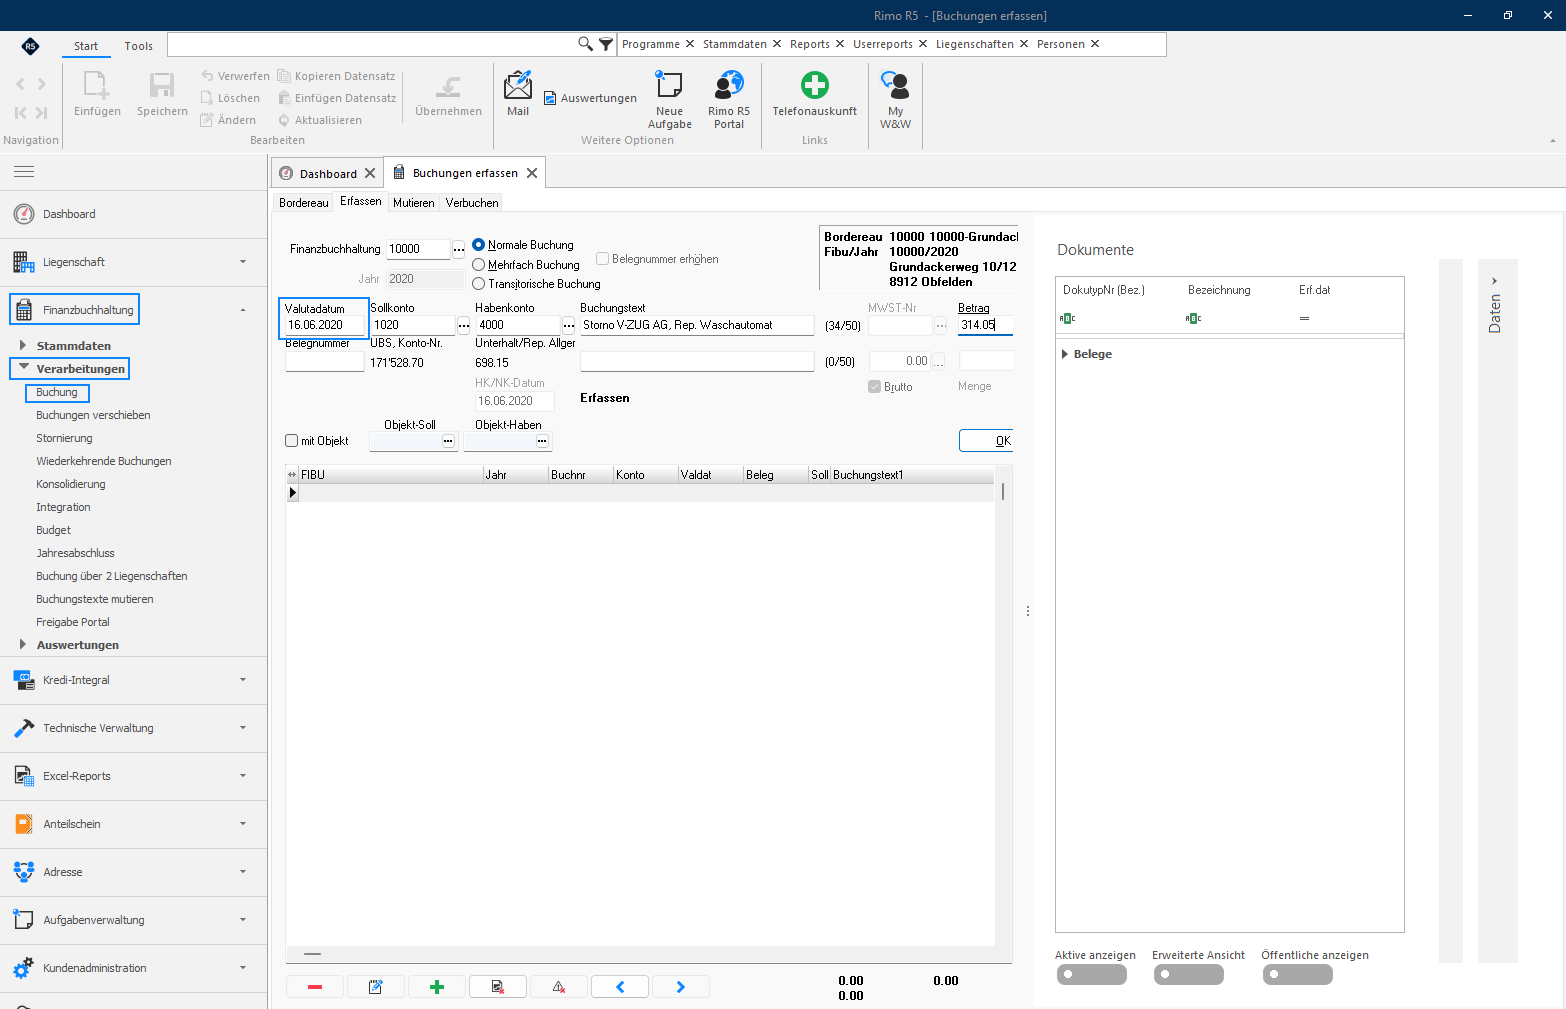Launch Telefonauskunft link
Image resolution: width=1566 pixels, height=1009 pixels.
pos(814,94)
